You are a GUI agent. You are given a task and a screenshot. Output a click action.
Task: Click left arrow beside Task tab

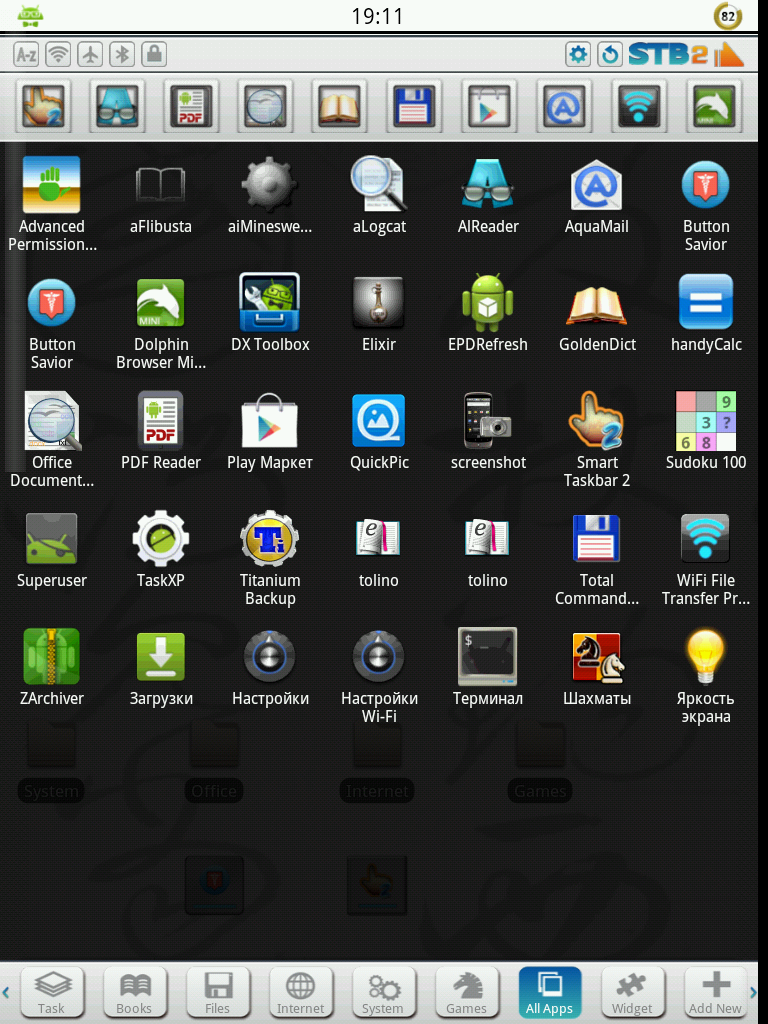(6, 993)
